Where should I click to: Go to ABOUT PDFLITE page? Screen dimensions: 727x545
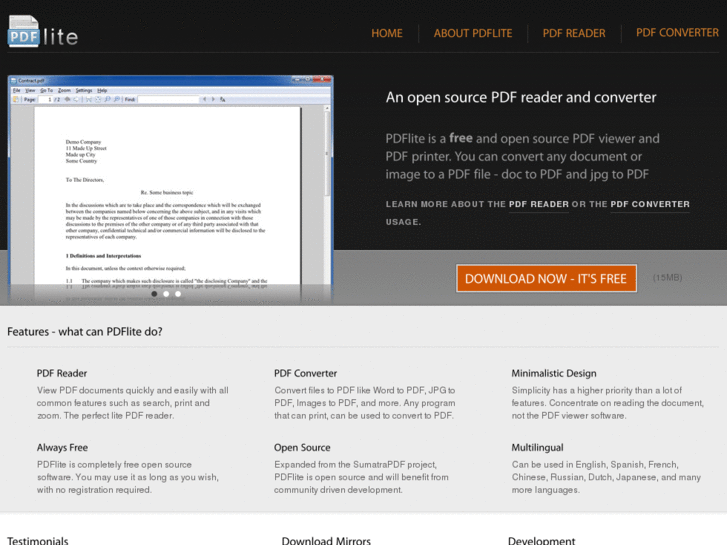pyautogui.click(x=472, y=33)
